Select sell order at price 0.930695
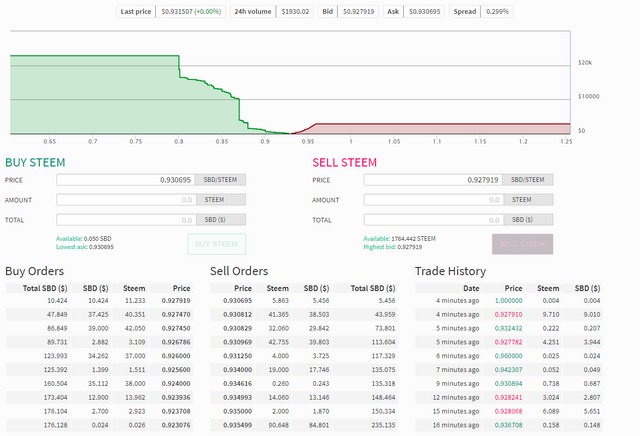 [x=304, y=300]
